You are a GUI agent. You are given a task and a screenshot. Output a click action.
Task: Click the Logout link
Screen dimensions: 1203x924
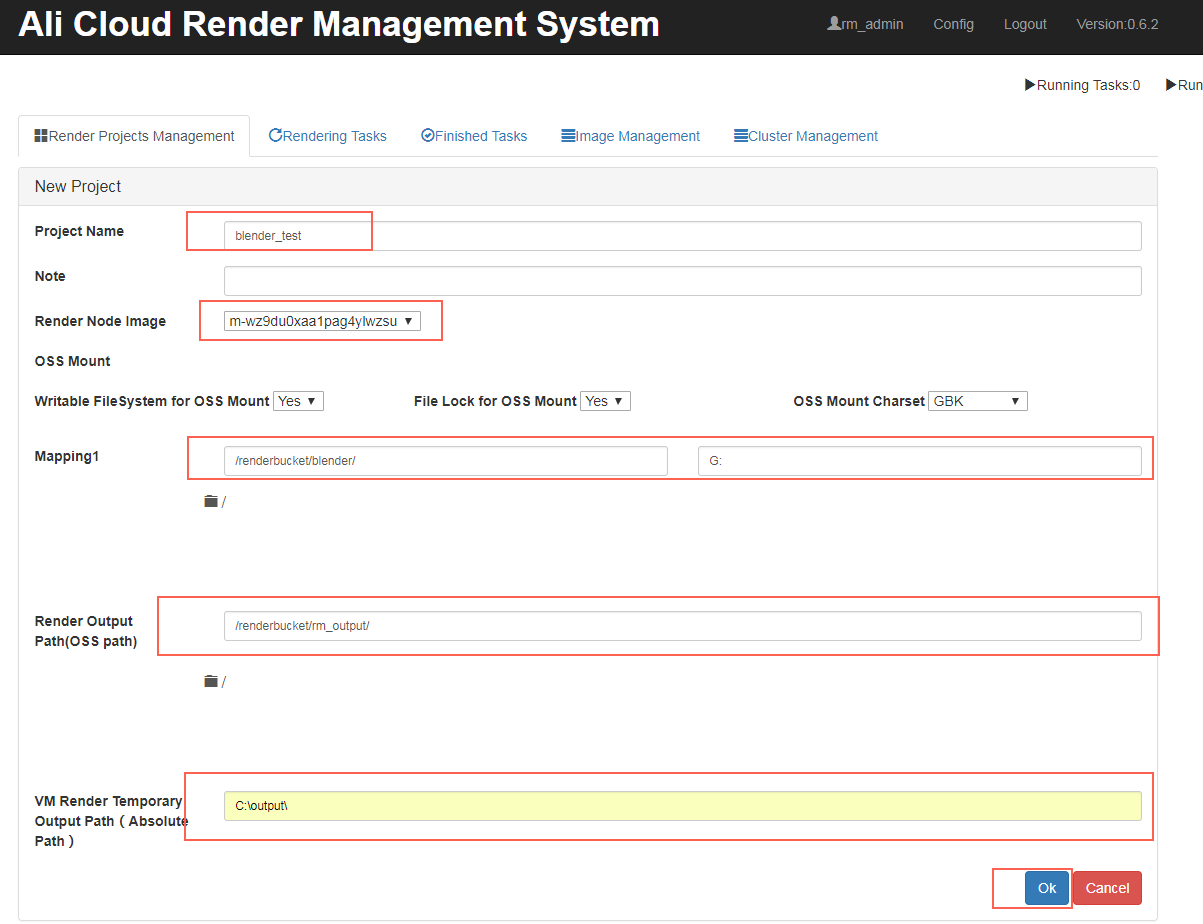point(1025,24)
